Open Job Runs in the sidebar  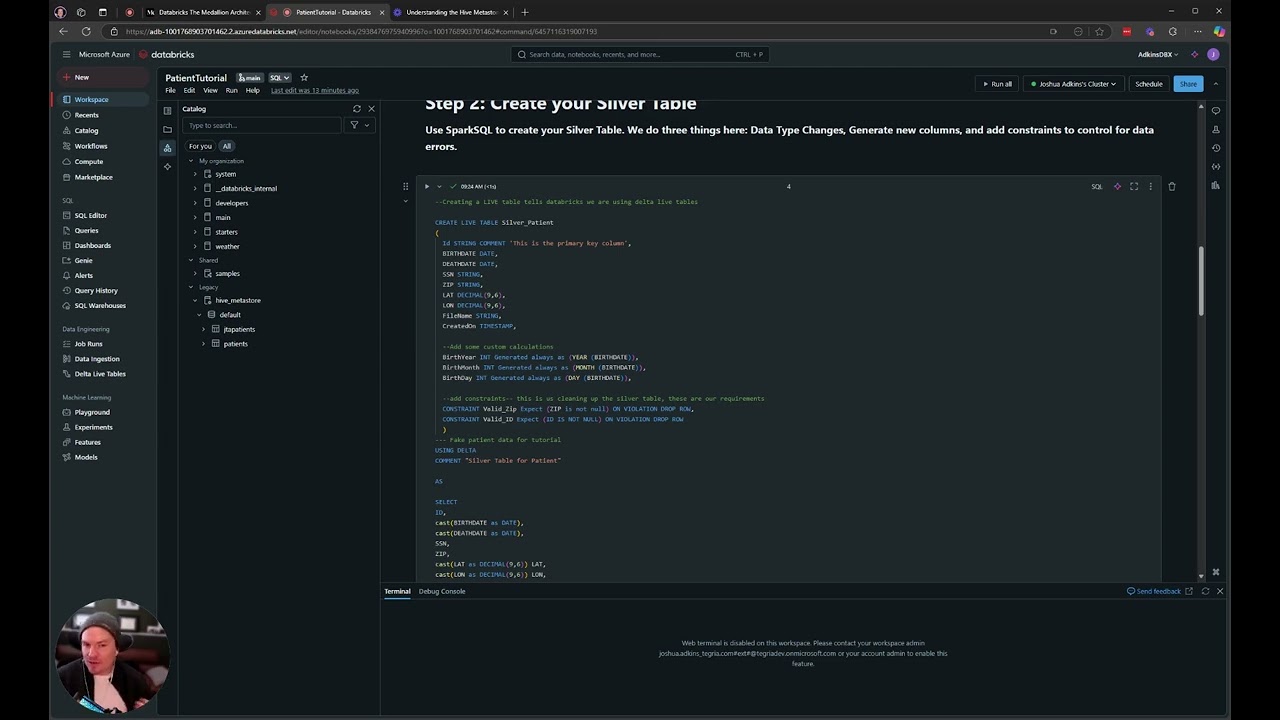(x=88, y=344)
